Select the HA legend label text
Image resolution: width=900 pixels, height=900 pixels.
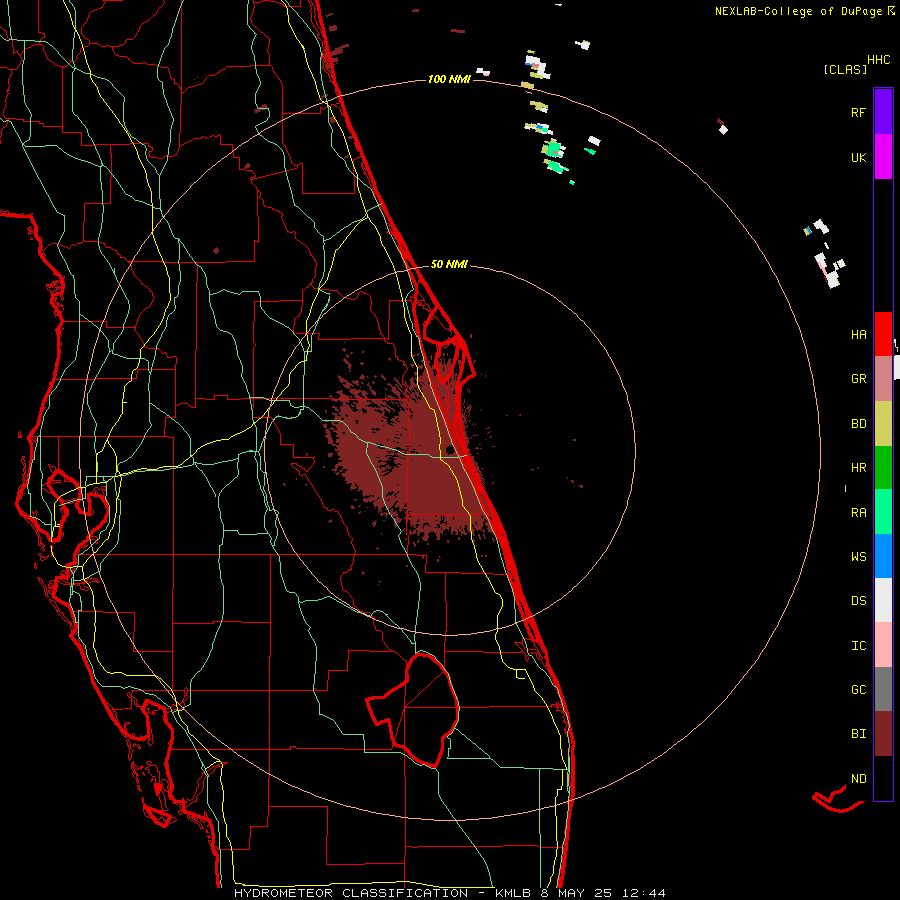click(858, 335)
